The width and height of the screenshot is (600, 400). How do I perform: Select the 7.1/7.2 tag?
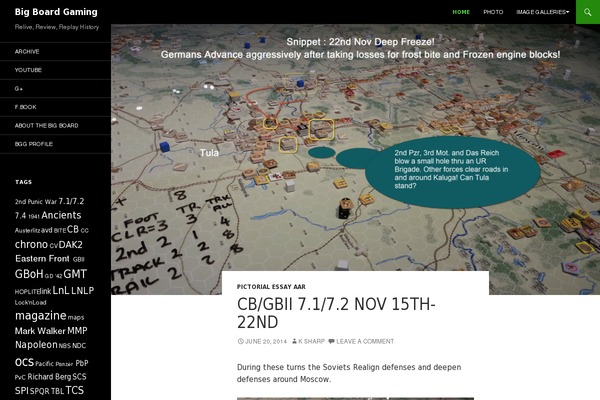tap(71, 201)
